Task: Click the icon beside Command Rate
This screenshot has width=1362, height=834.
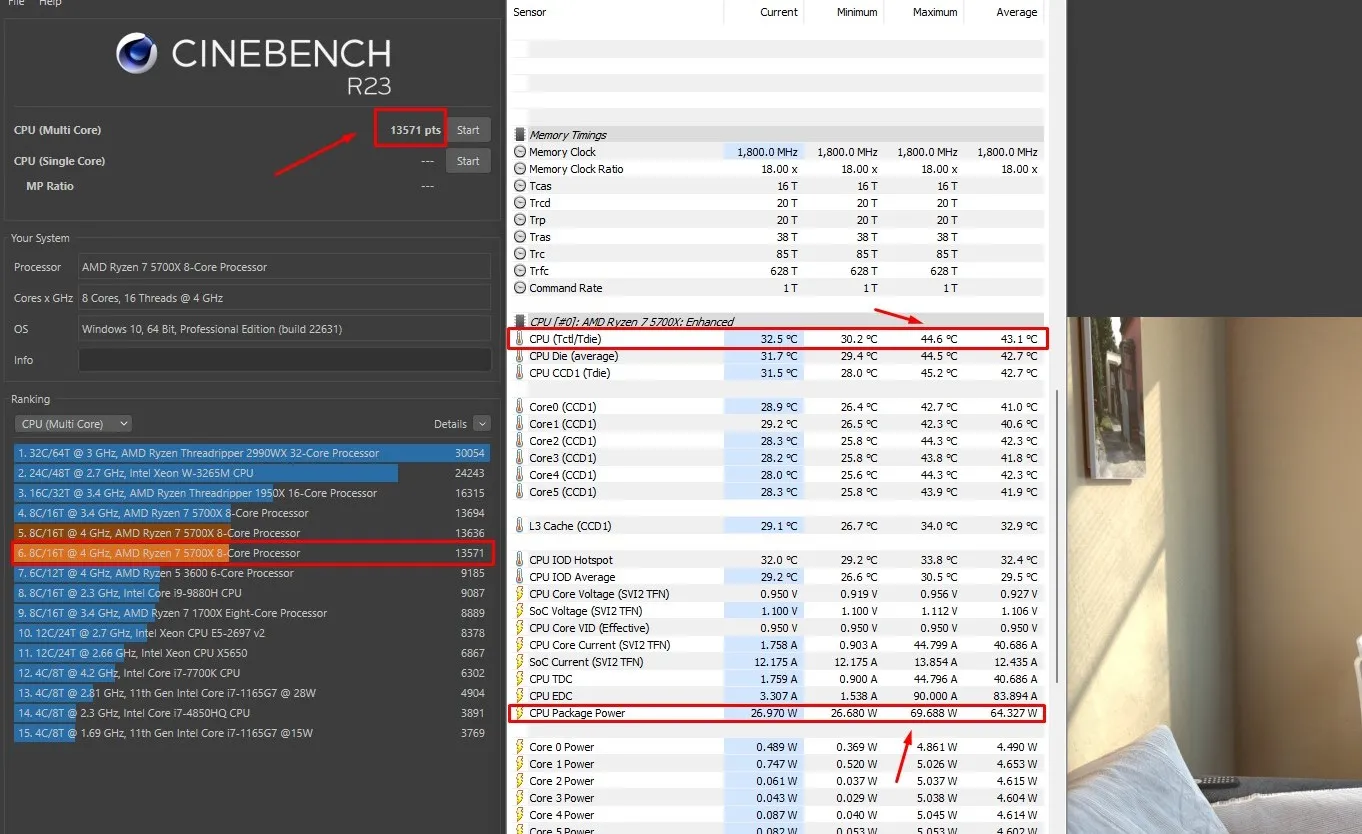Action: tap(519, 288)
